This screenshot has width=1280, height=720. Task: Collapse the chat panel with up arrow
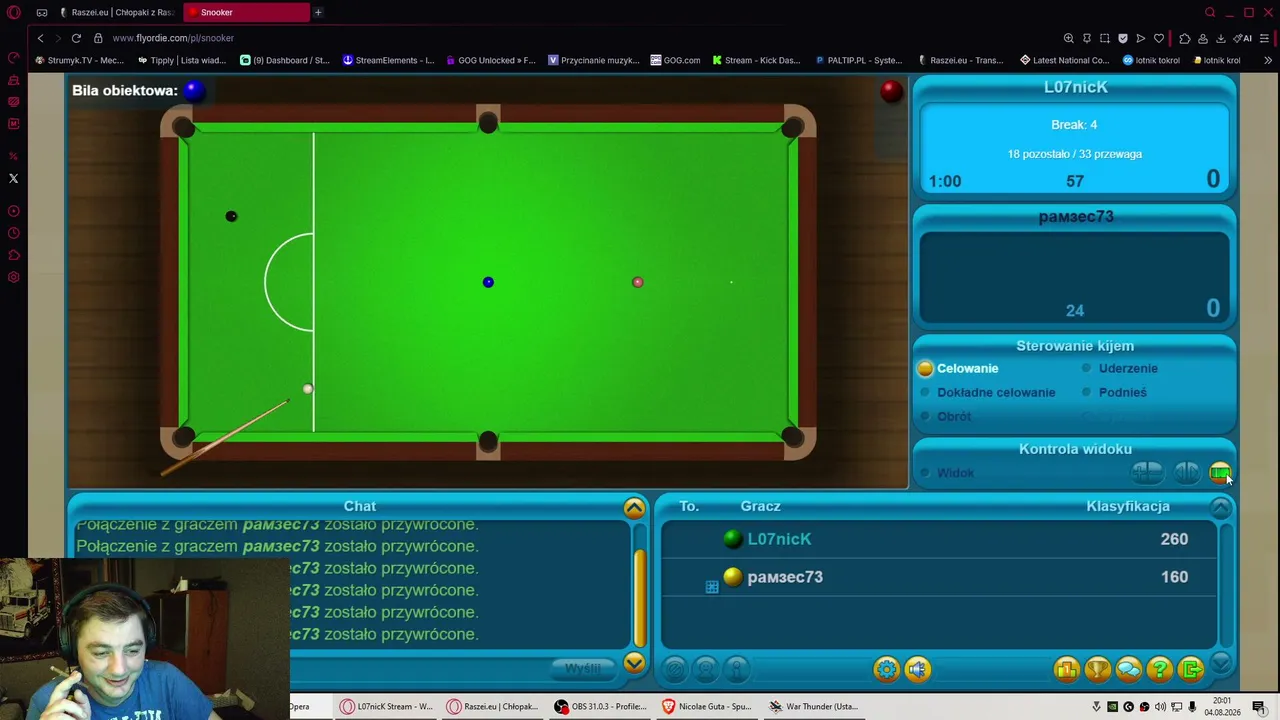(x=634, y=508)
